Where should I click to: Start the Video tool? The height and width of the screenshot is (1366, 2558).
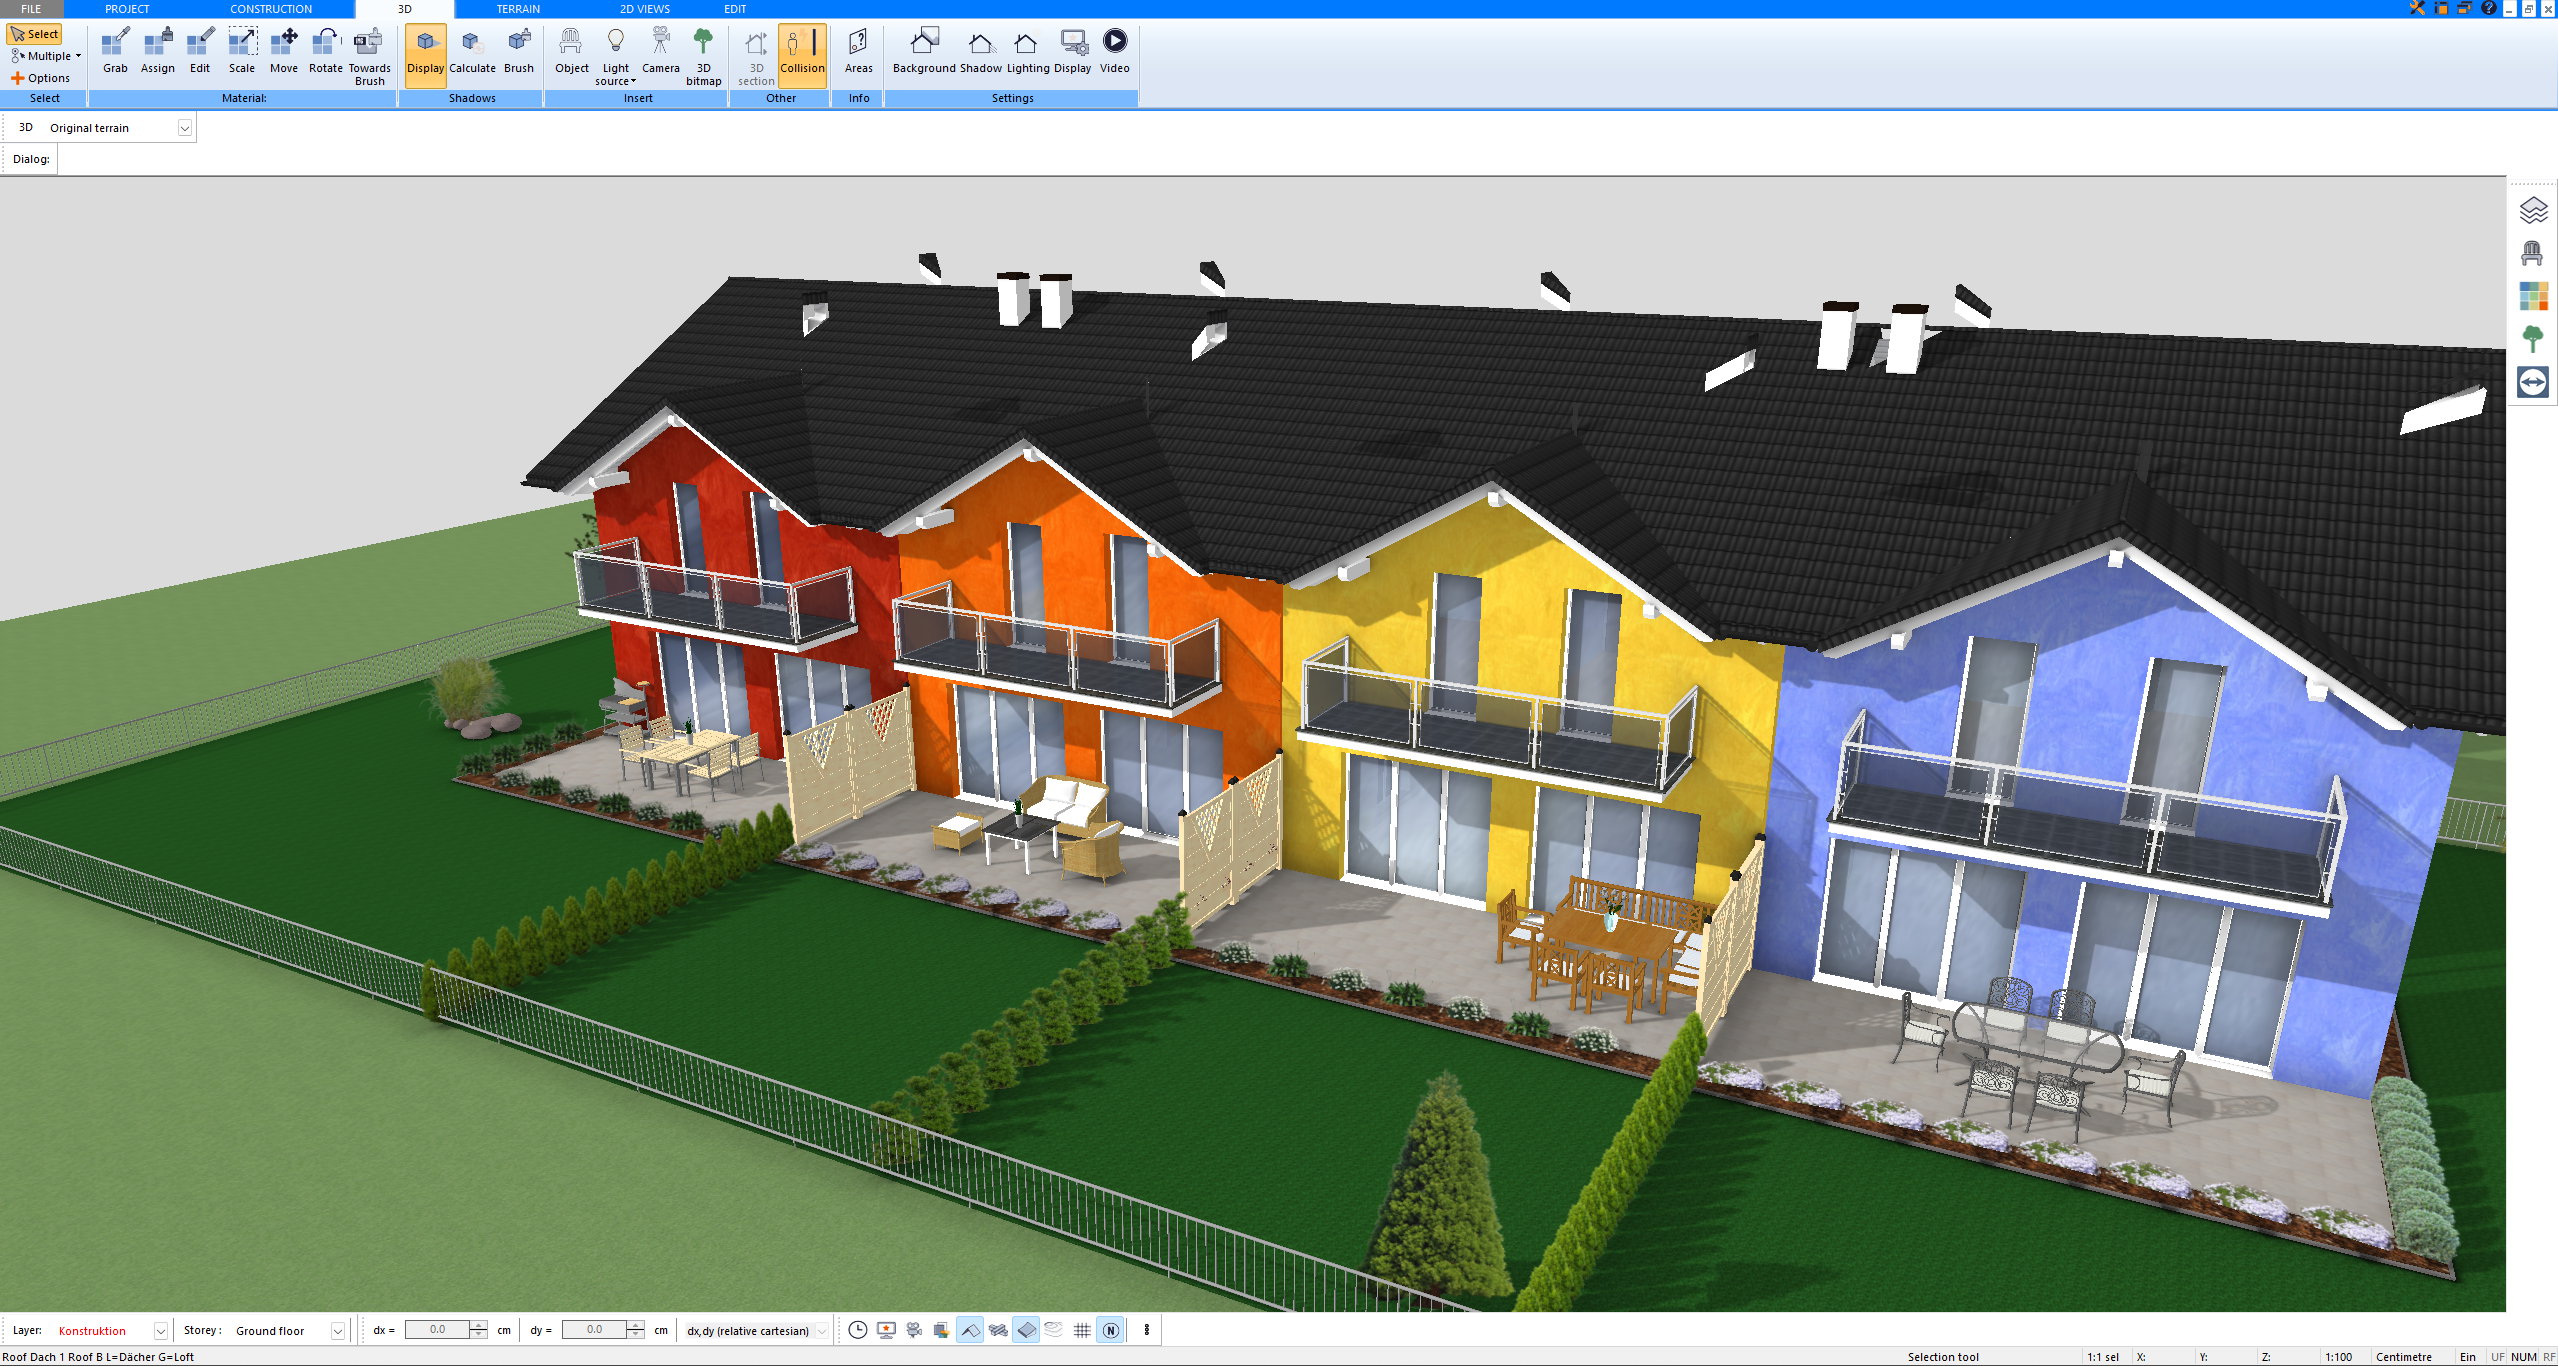1114,52
